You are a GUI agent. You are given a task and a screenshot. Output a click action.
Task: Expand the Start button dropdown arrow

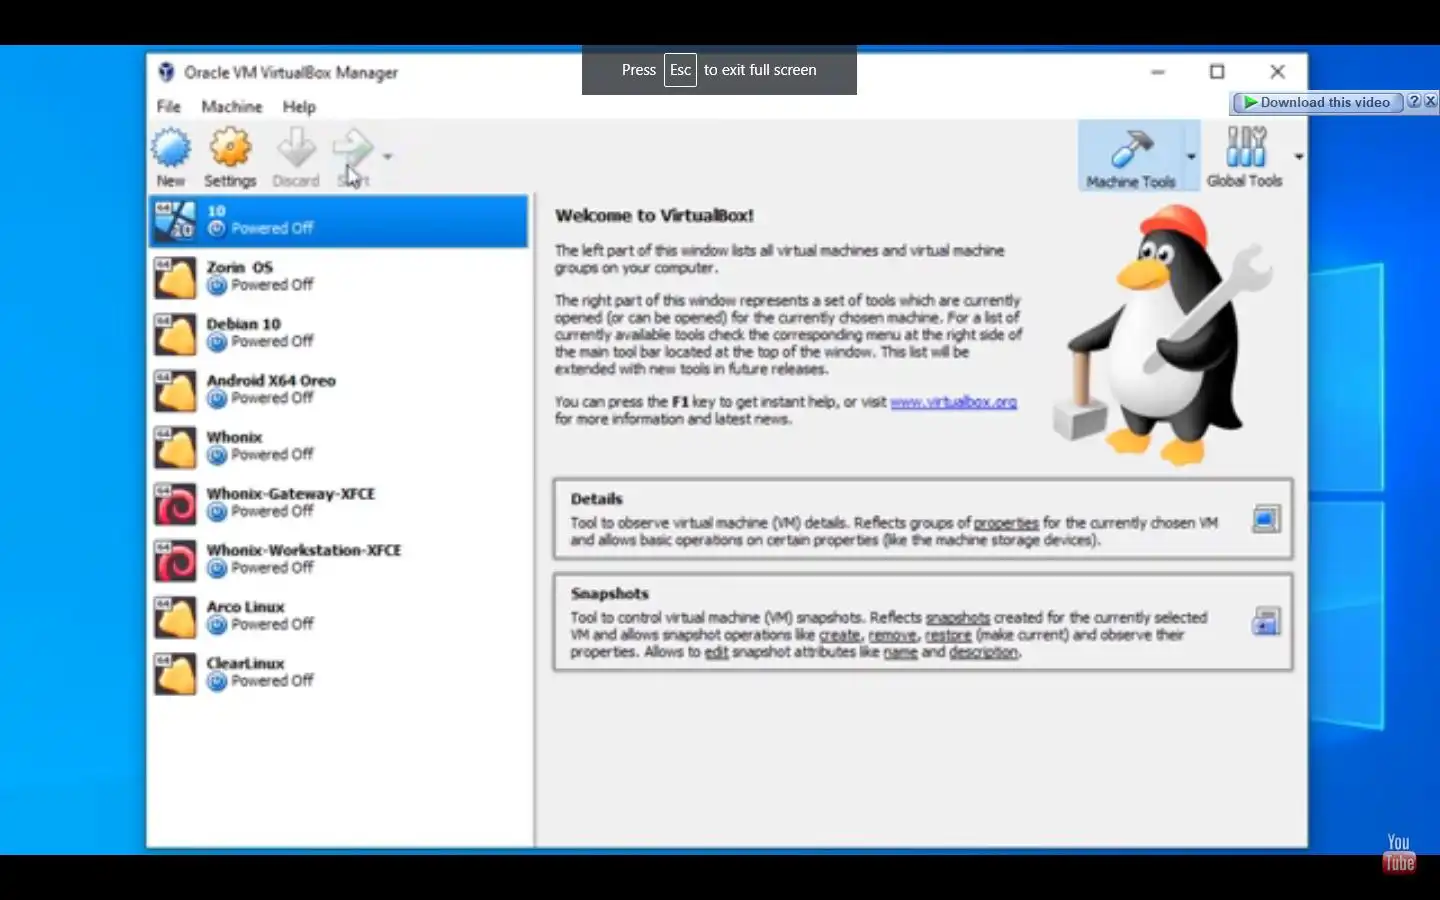pyautogui.click(x=387, y=157)
